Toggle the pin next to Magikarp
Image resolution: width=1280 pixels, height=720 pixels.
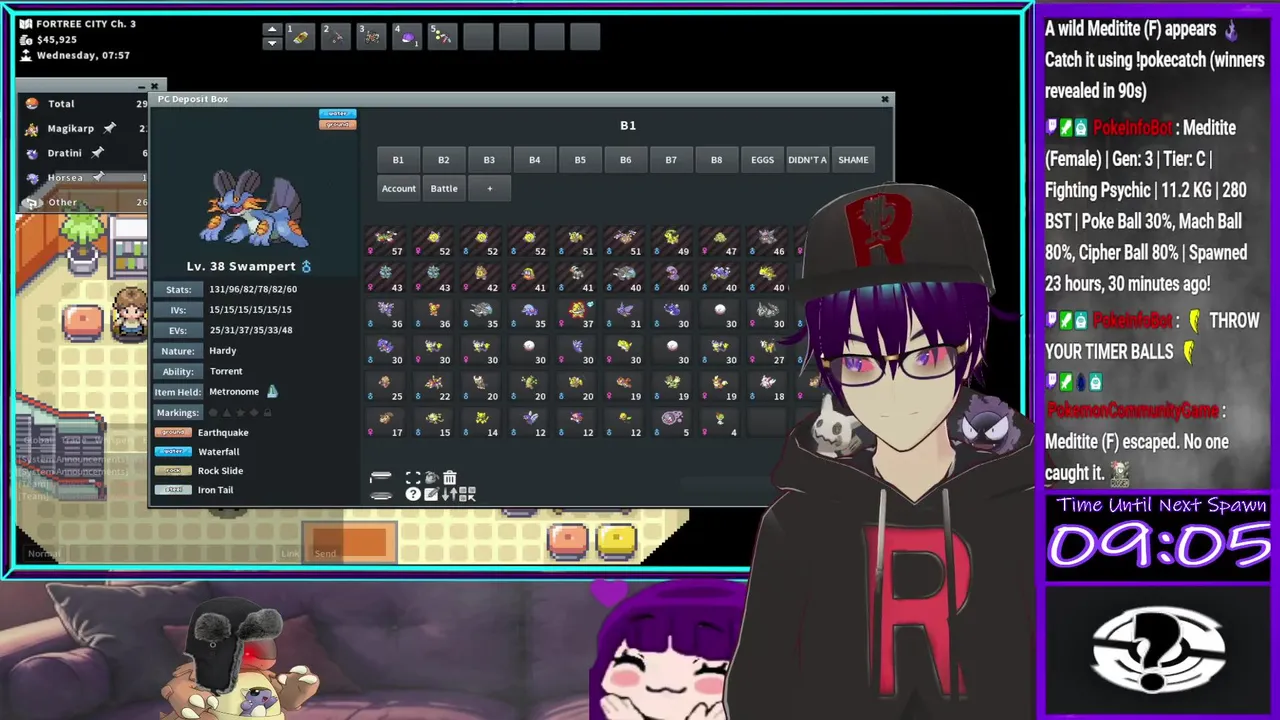tap(109, 128)
